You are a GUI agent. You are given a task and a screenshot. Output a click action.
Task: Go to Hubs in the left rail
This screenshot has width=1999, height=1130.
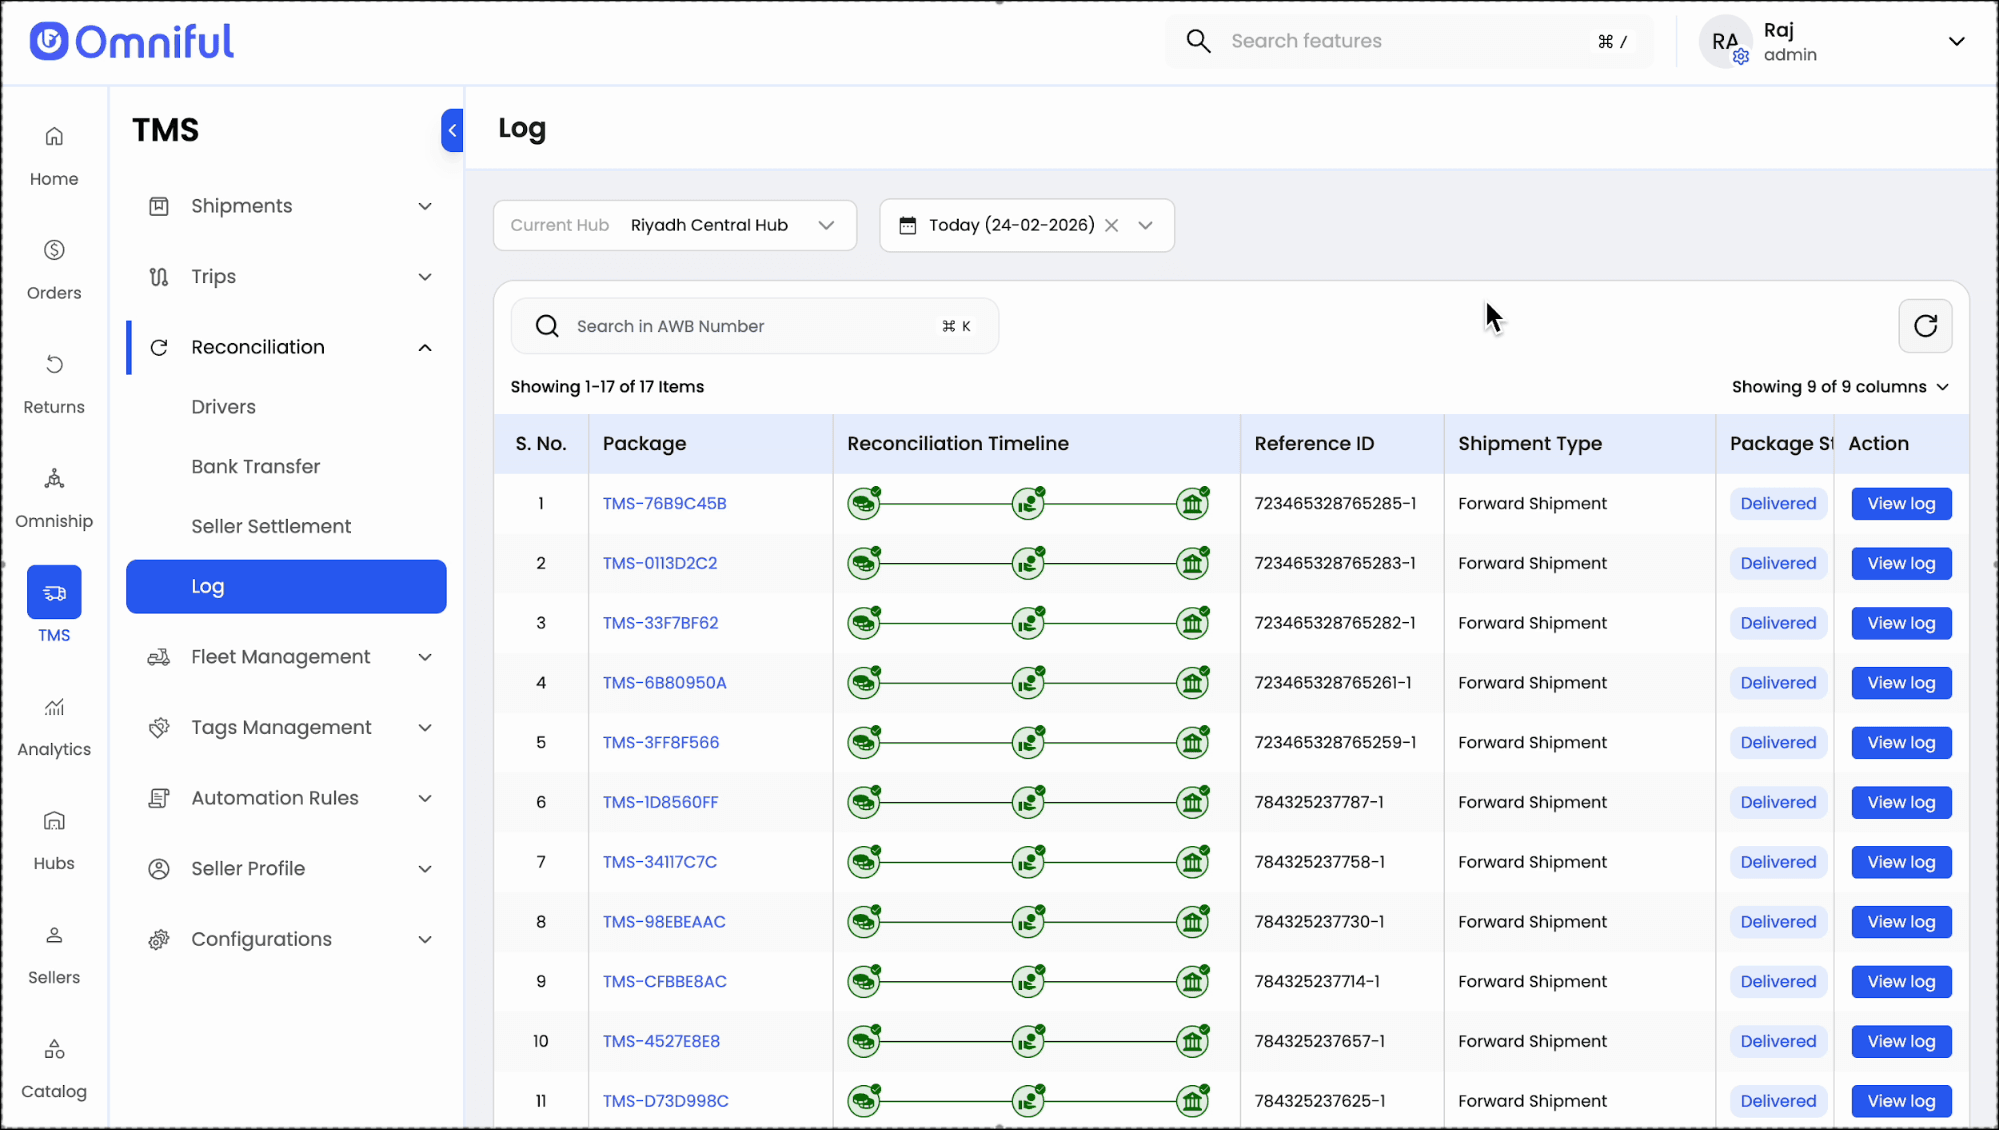[x=54, y=838]
